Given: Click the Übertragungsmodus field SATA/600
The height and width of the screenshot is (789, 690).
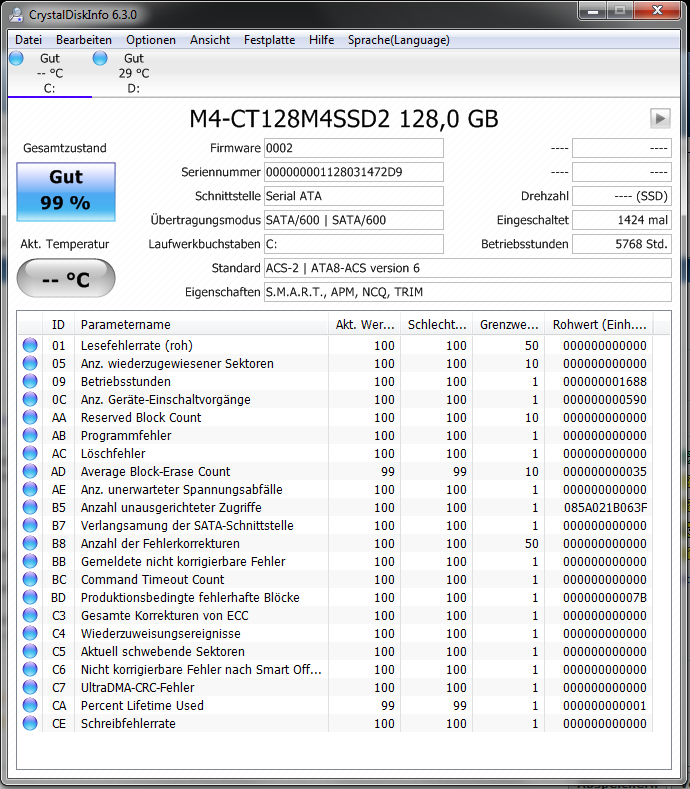Looking at the screenshot, I should 354,220.
